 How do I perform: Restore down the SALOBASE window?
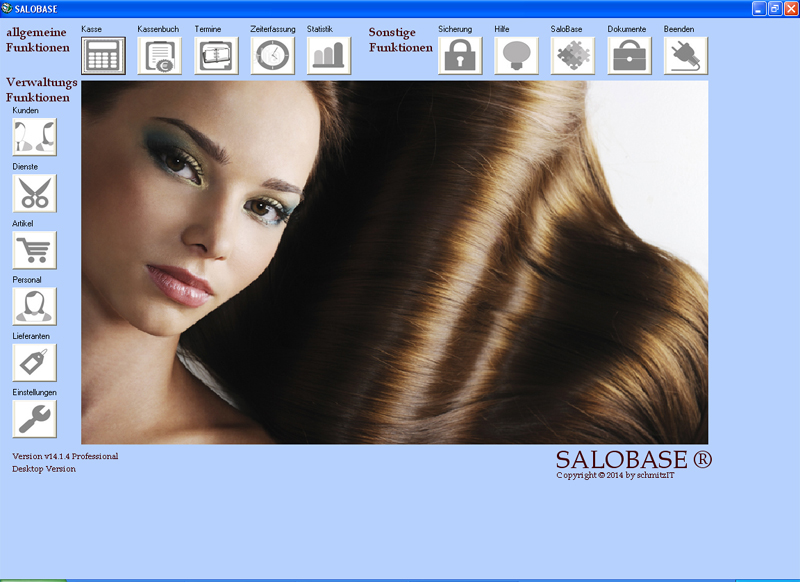tap(775, 9)
